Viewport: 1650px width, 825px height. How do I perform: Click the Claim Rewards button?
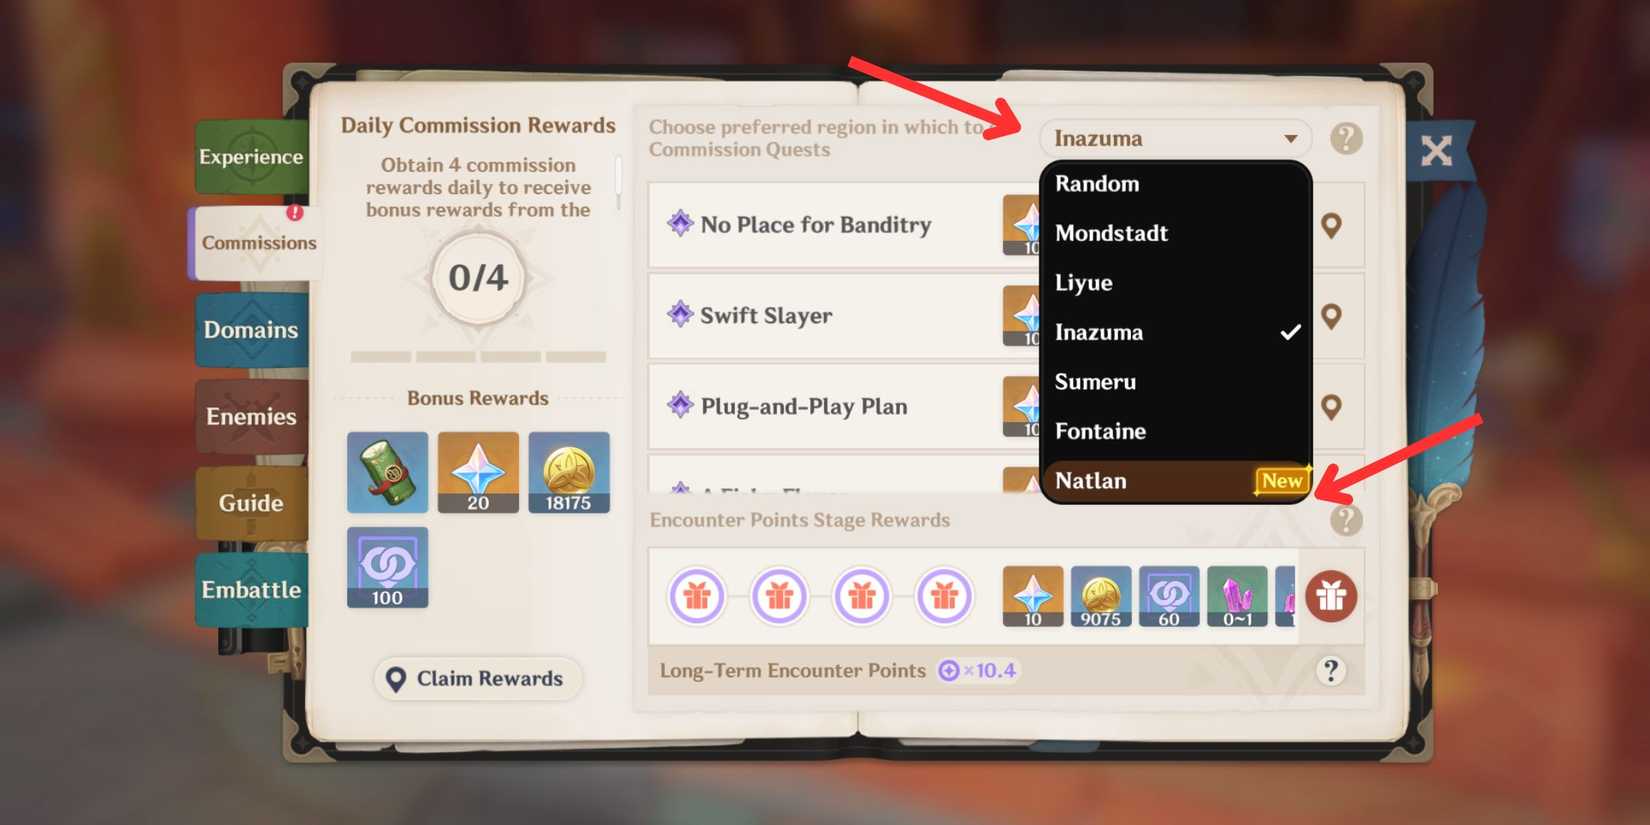tap(477, 679)
